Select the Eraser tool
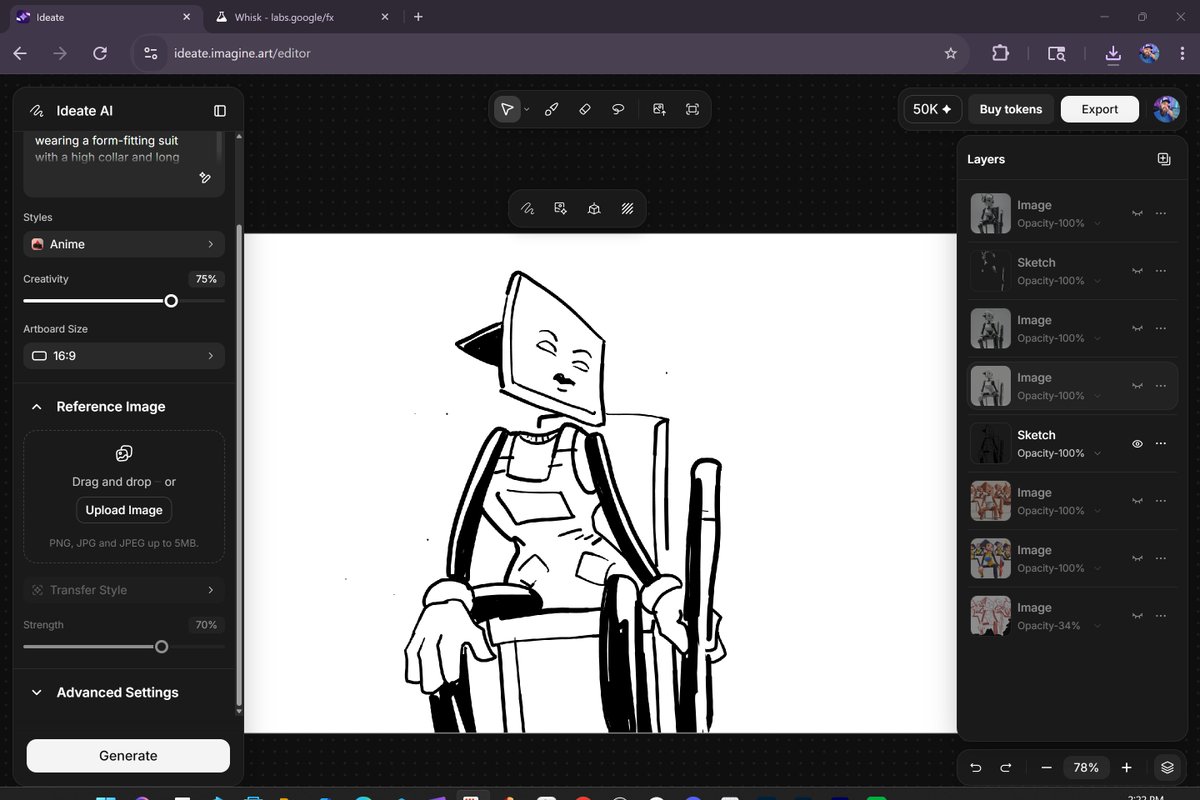This screenshot has width=1200, height=800. coord(585,109)
